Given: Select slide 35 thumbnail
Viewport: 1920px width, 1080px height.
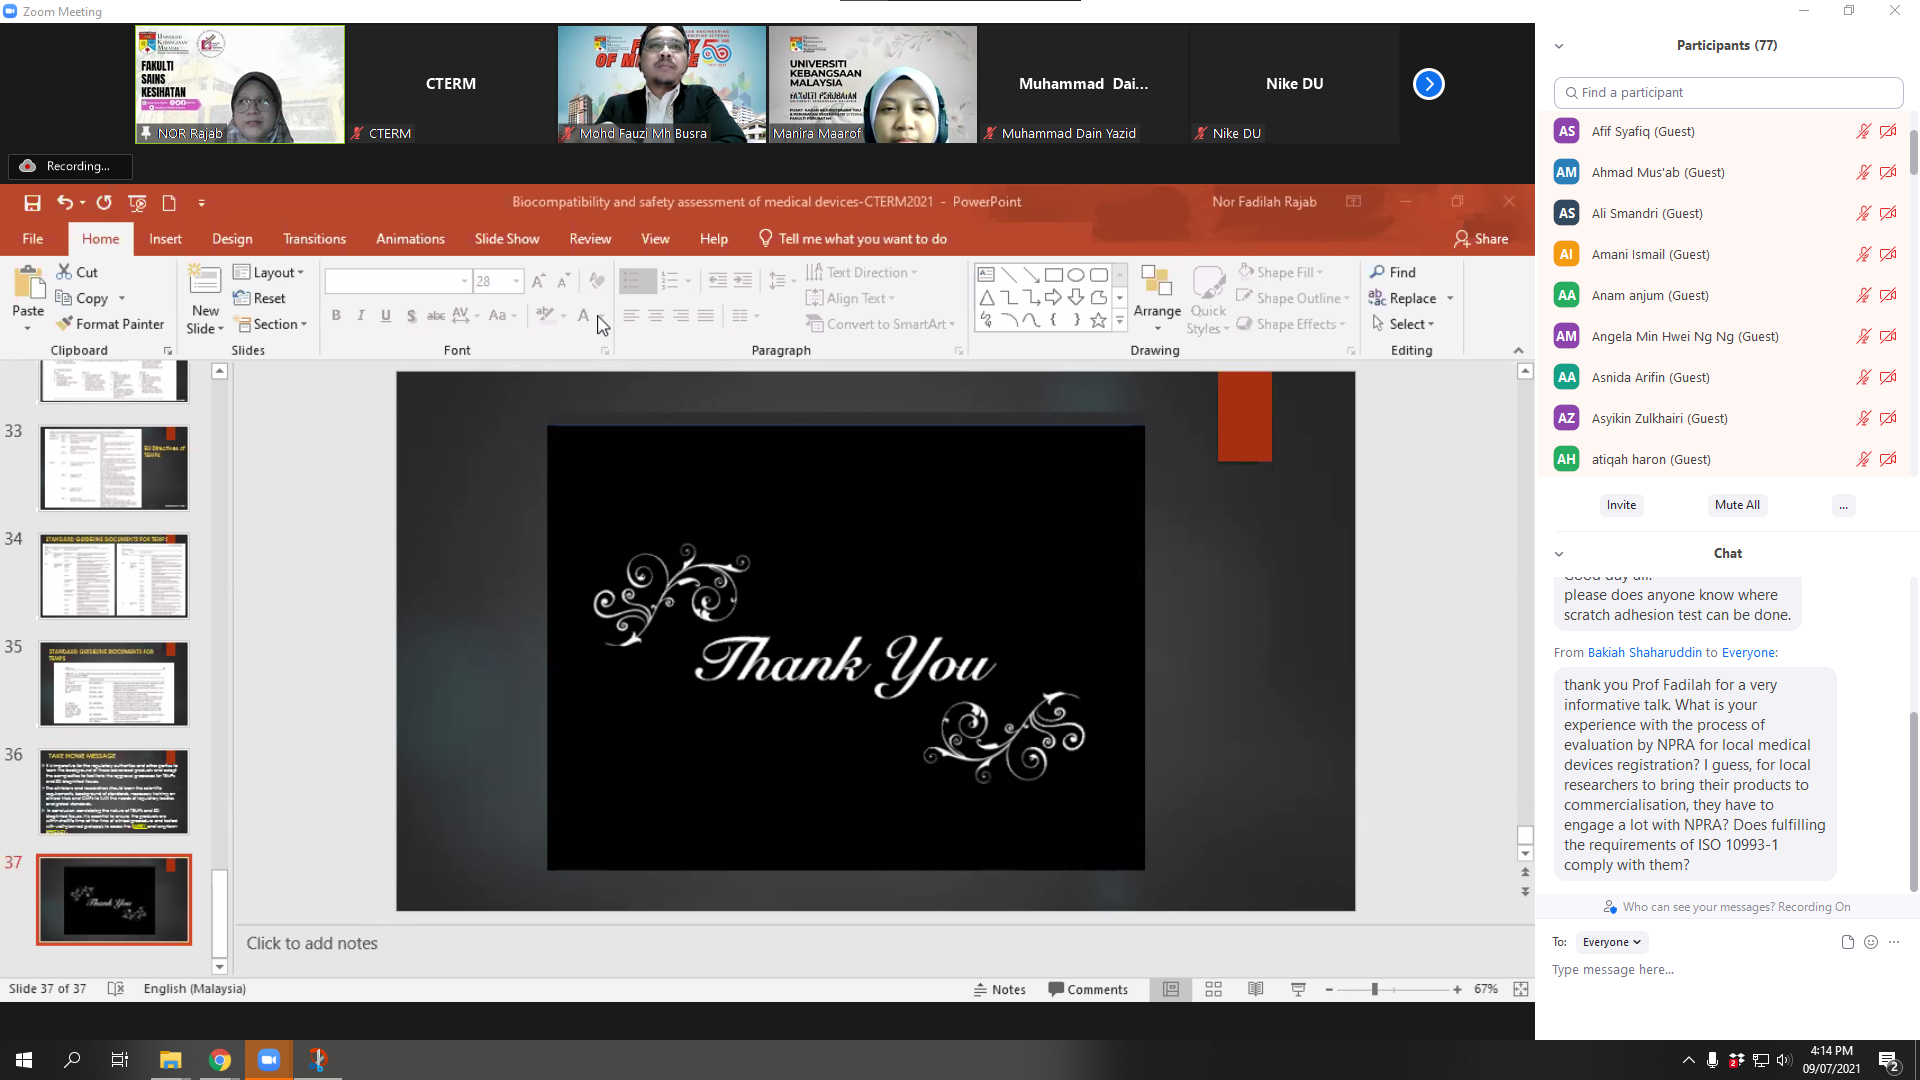Looking at the screenshot, I should click(x=114, y=684).
